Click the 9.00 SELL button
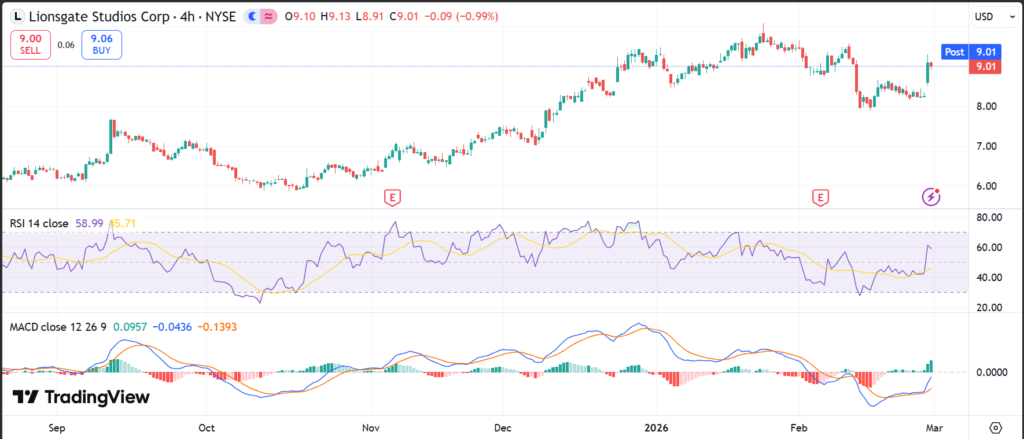Image resolution: width=1024 pixels, height=439 pixels. 29,45
